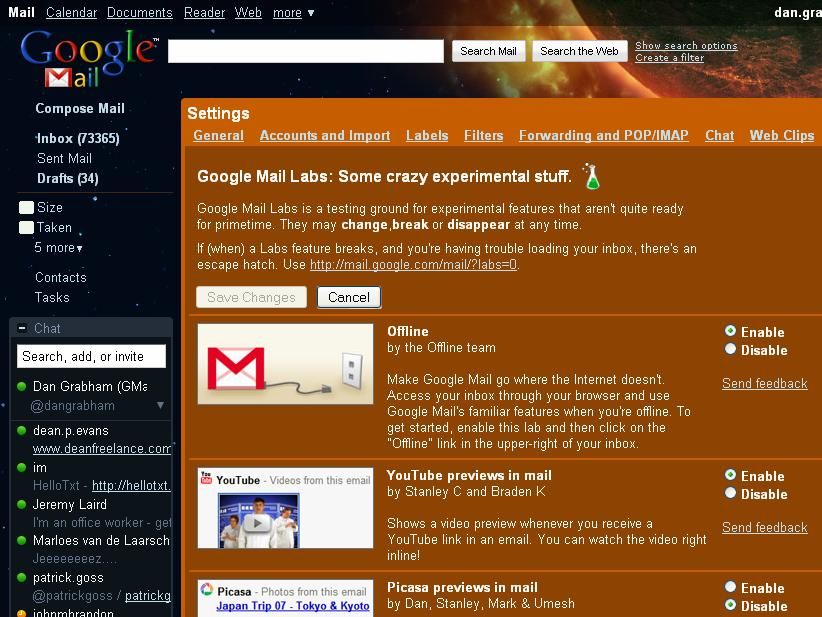The image size is (822, 617).
Task: Switch to the Filters tab
Action: (x=483, y=135)
